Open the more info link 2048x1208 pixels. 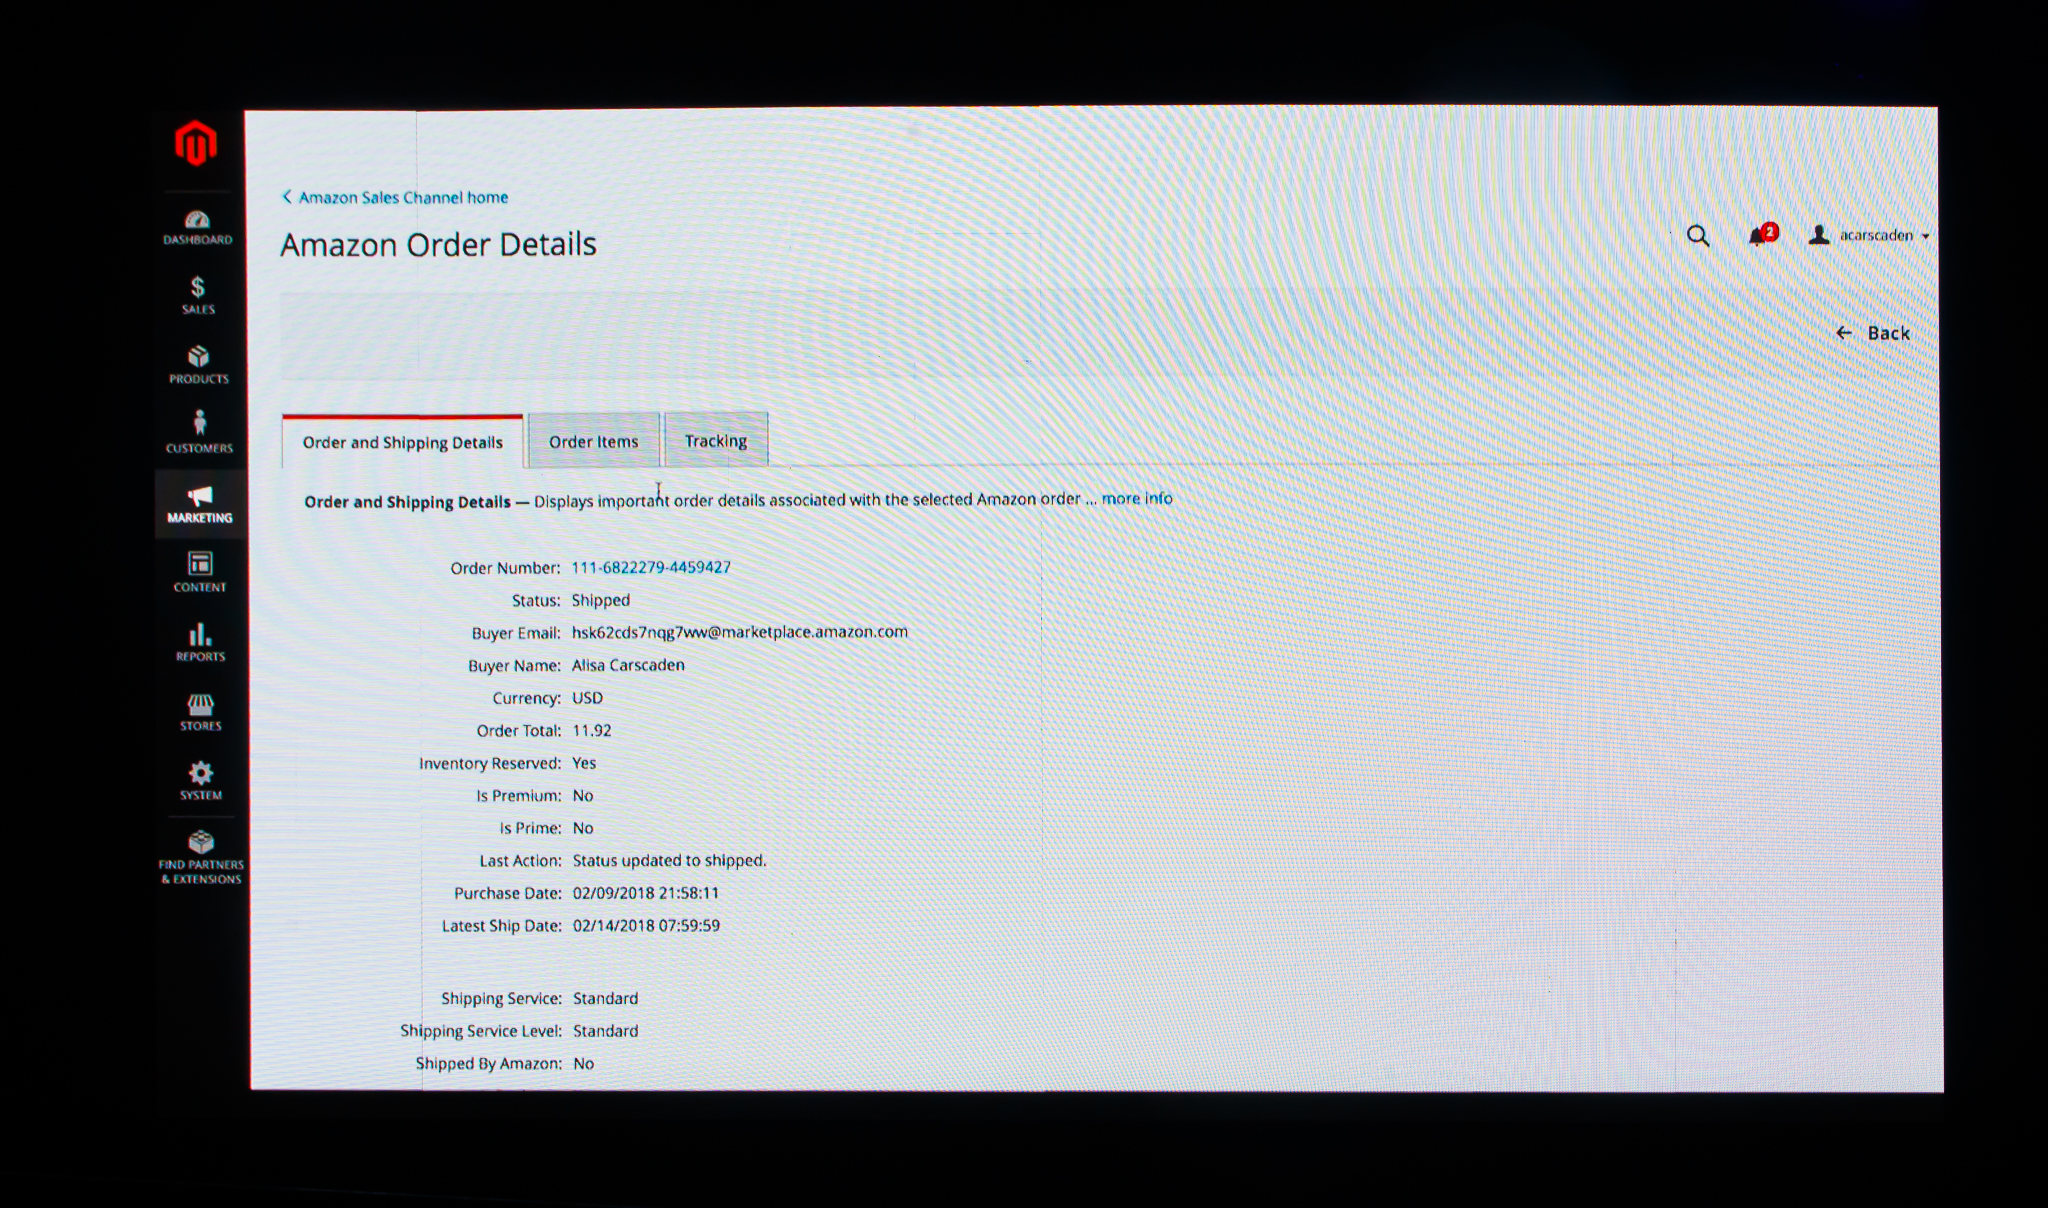click(x=1137, y=498)
